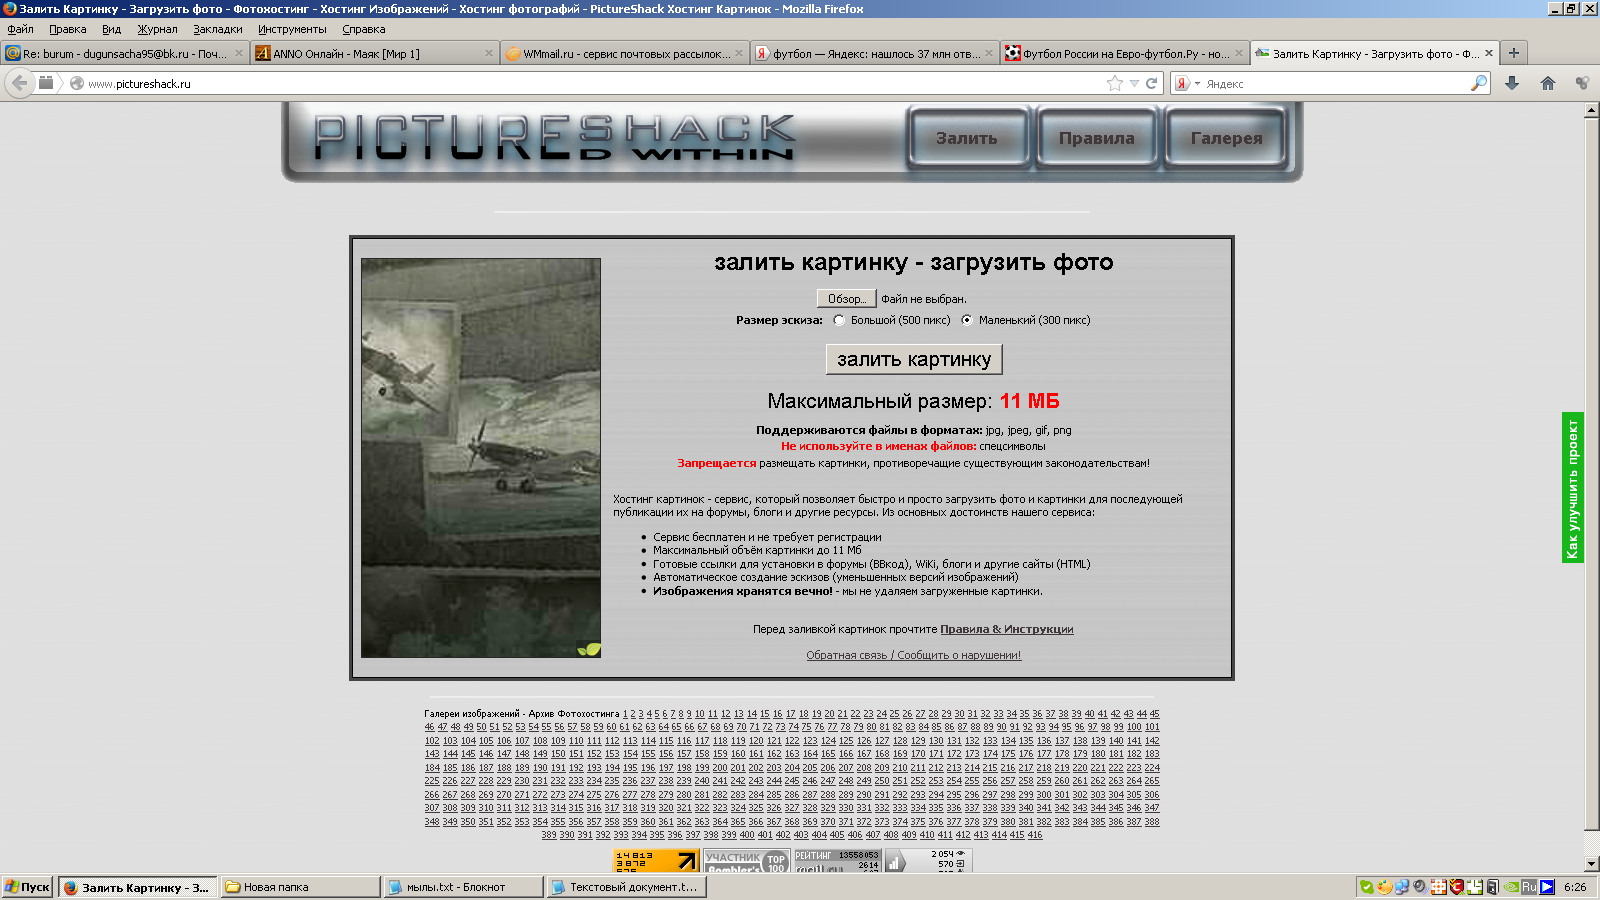Go to the Firefox home page icon
This screenshot has height=900, width=1600.
1548,83
